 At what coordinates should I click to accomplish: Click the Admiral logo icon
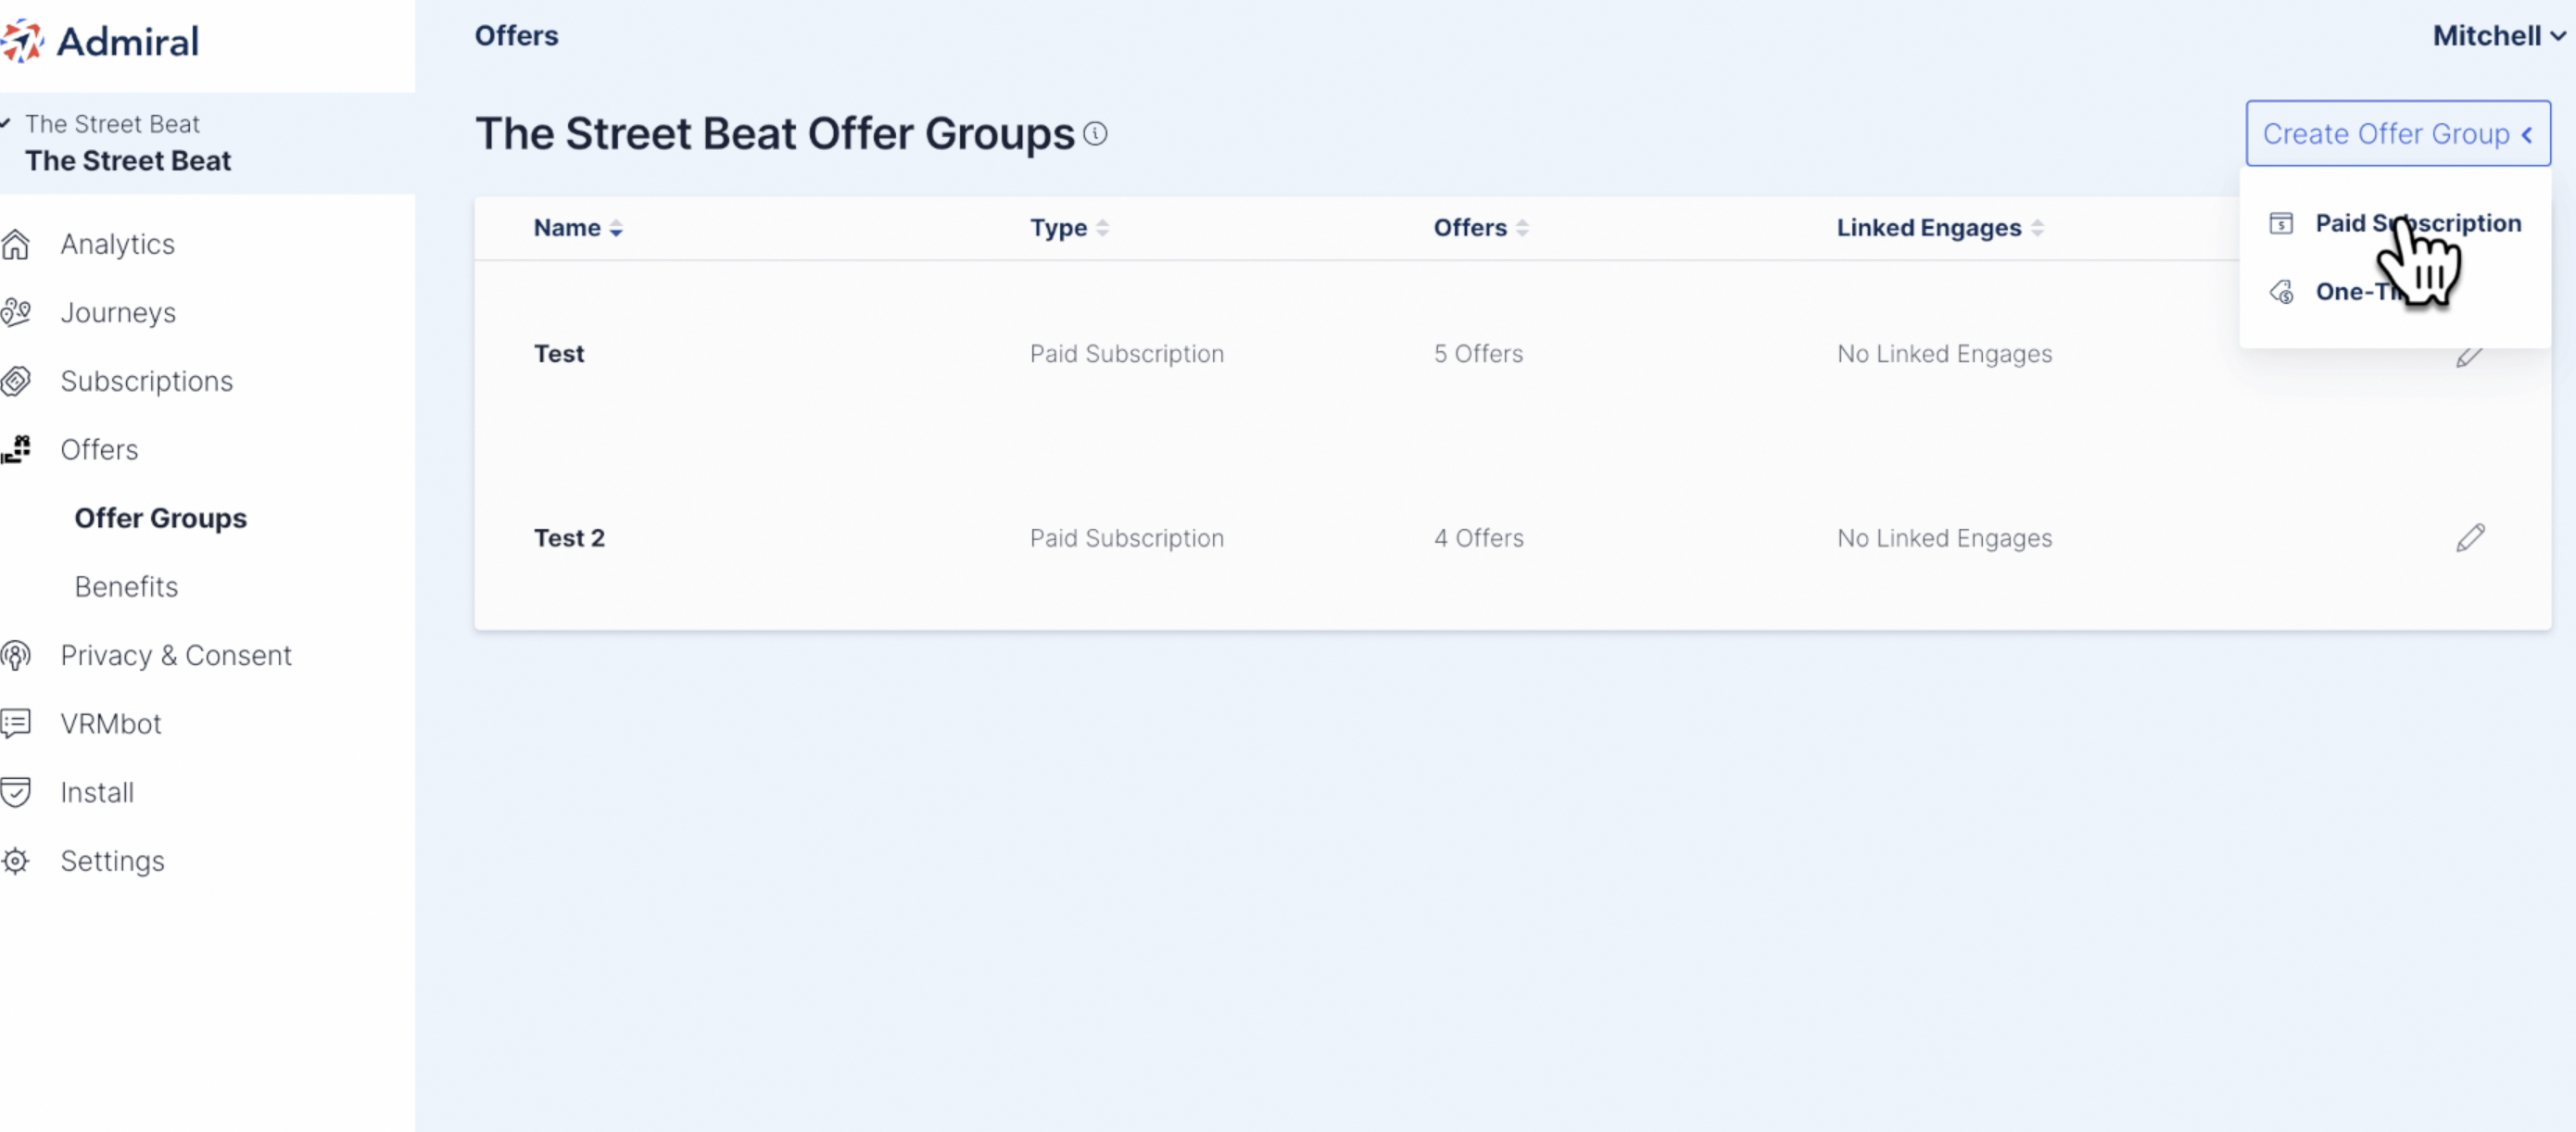[x=22, y=41]
